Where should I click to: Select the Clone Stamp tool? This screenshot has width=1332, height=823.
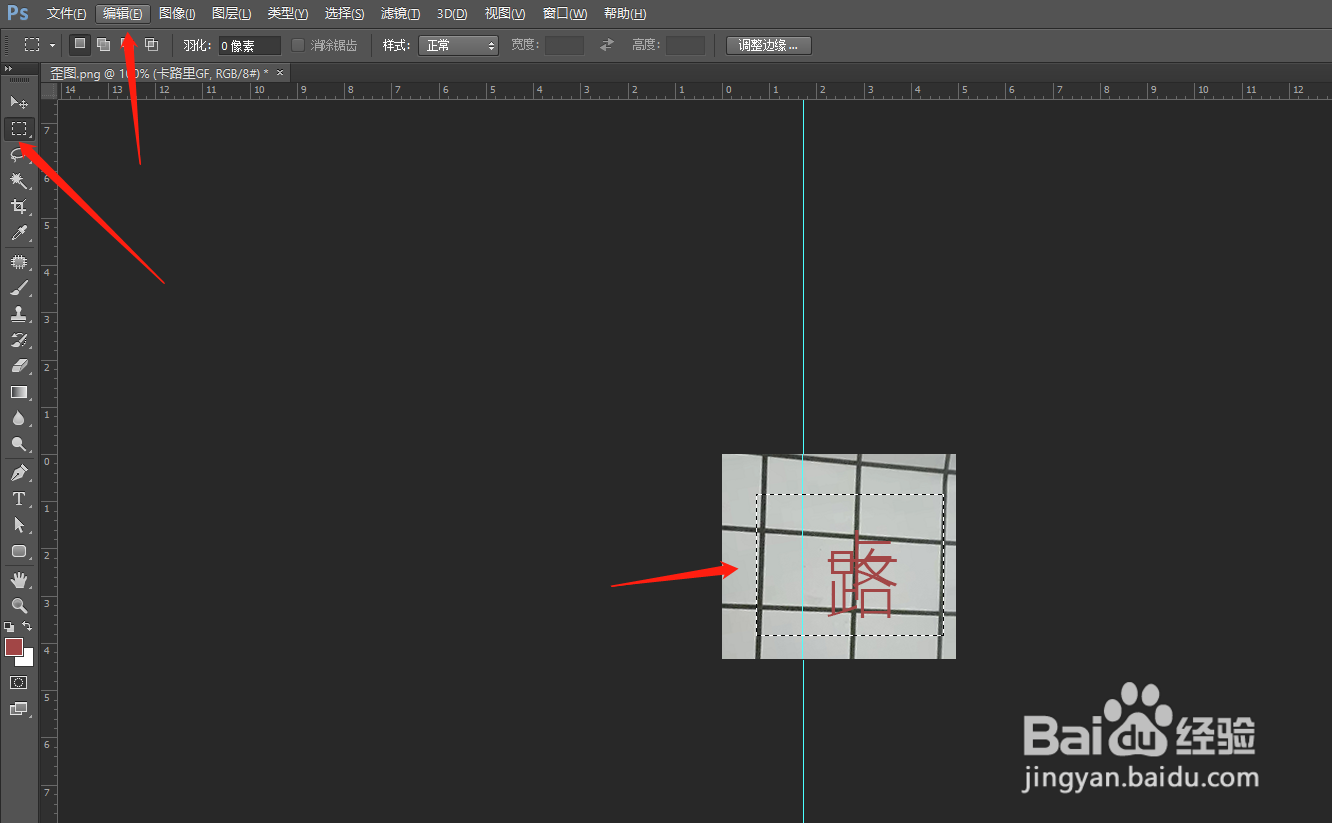(x=19, y=314)
